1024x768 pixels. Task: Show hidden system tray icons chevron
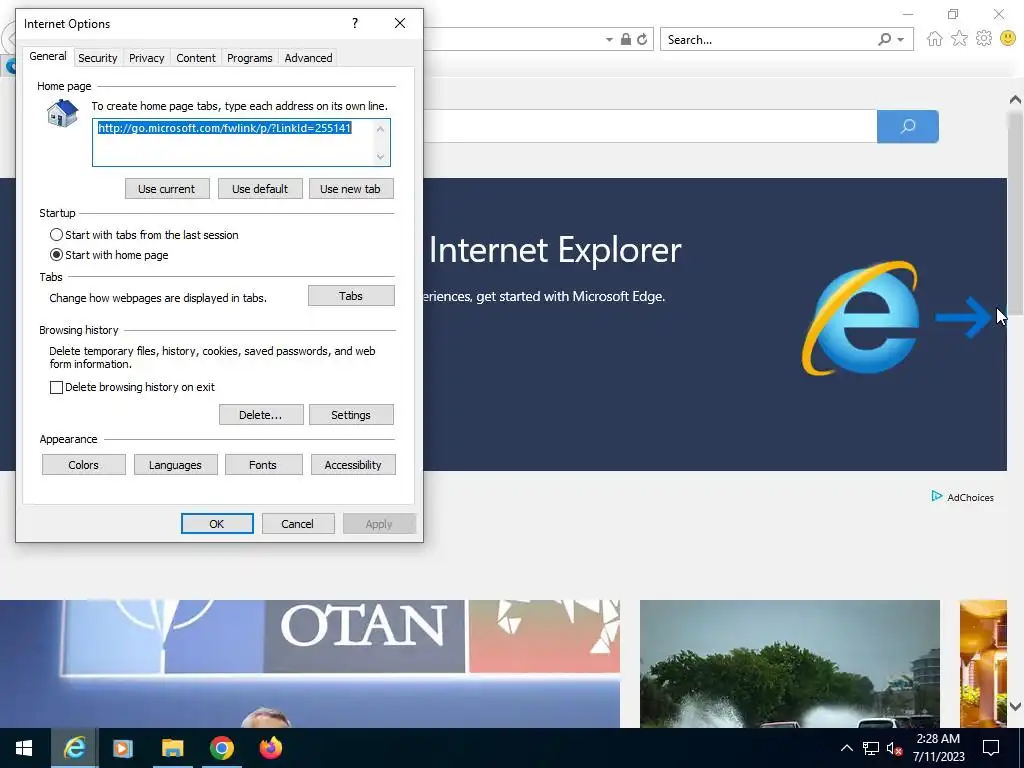pos(846,748)
